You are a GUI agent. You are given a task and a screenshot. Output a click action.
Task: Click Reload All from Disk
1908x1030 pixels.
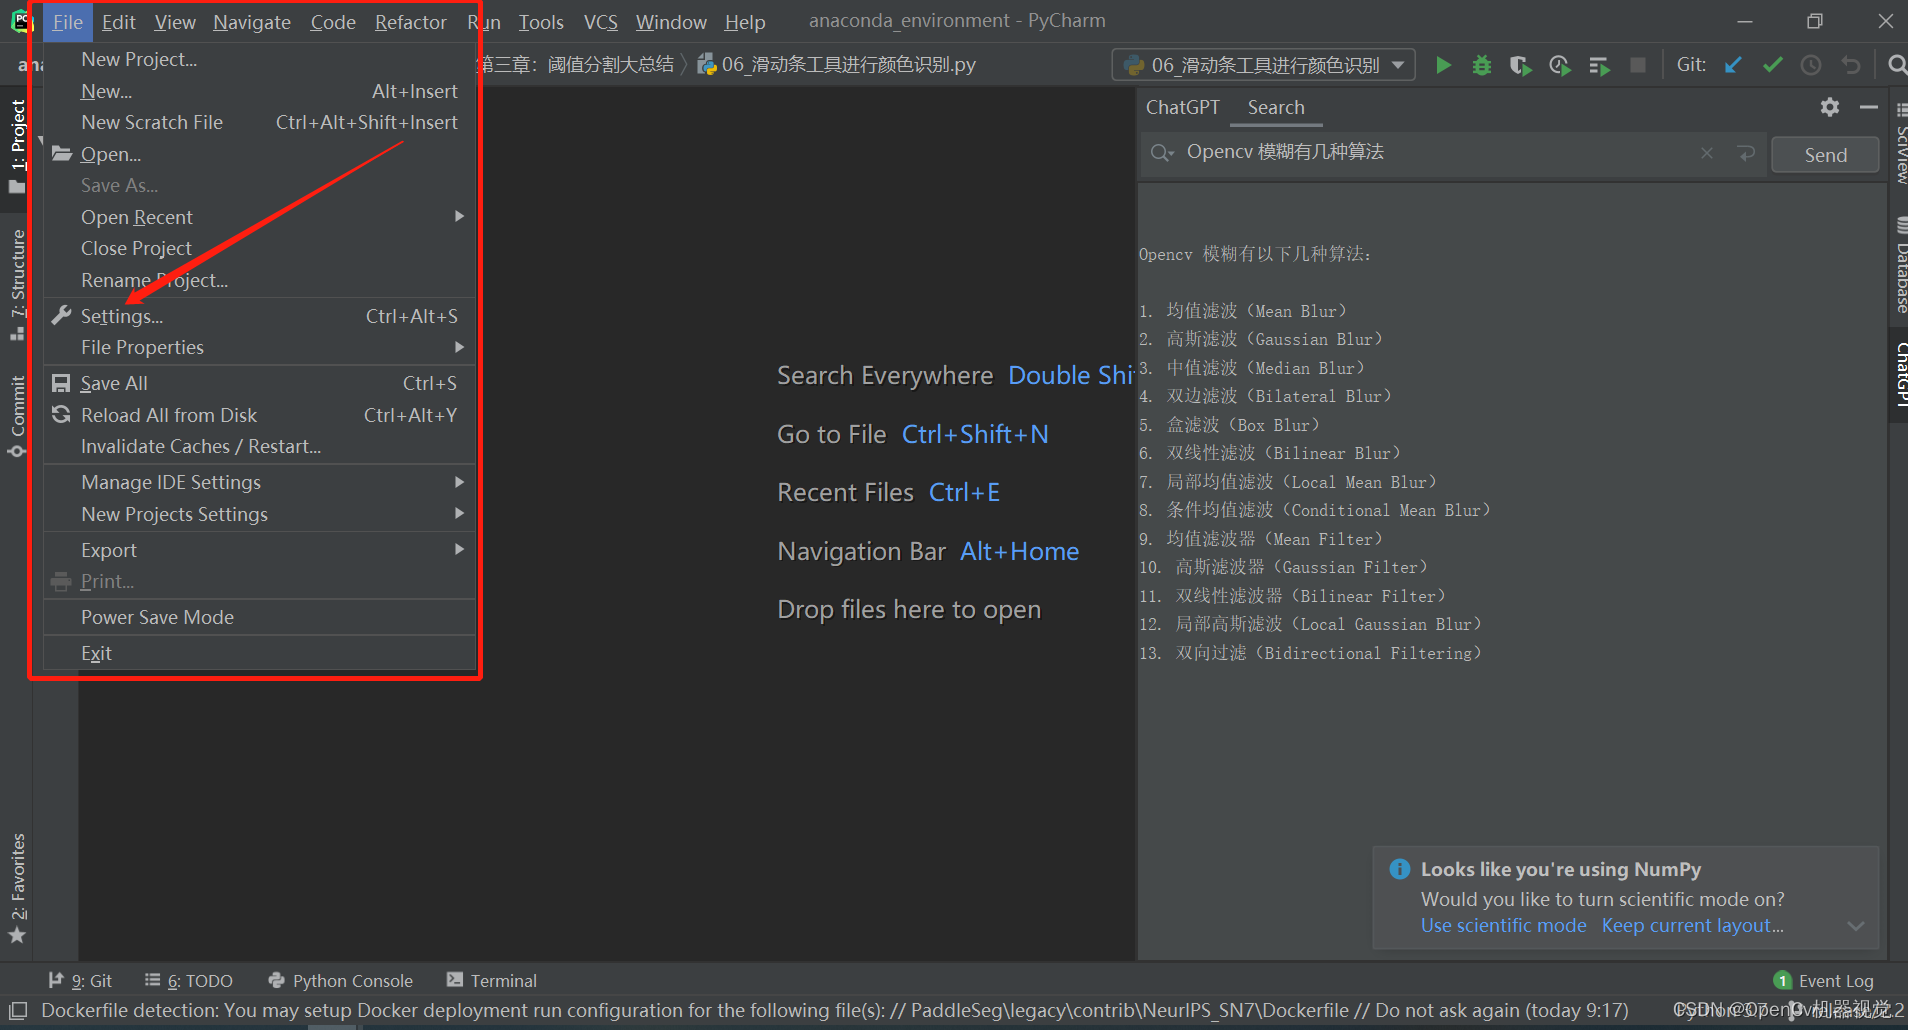coord(260,415)
